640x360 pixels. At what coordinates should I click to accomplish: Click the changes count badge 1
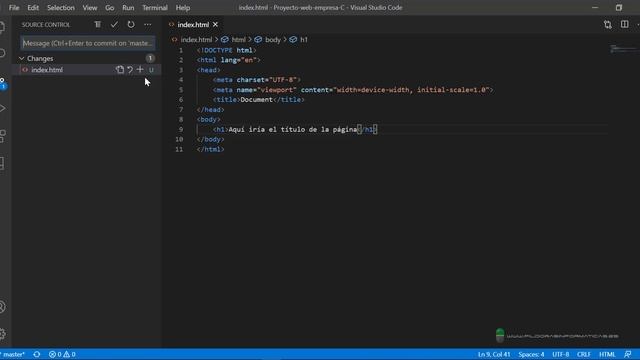tap(150, 58)
